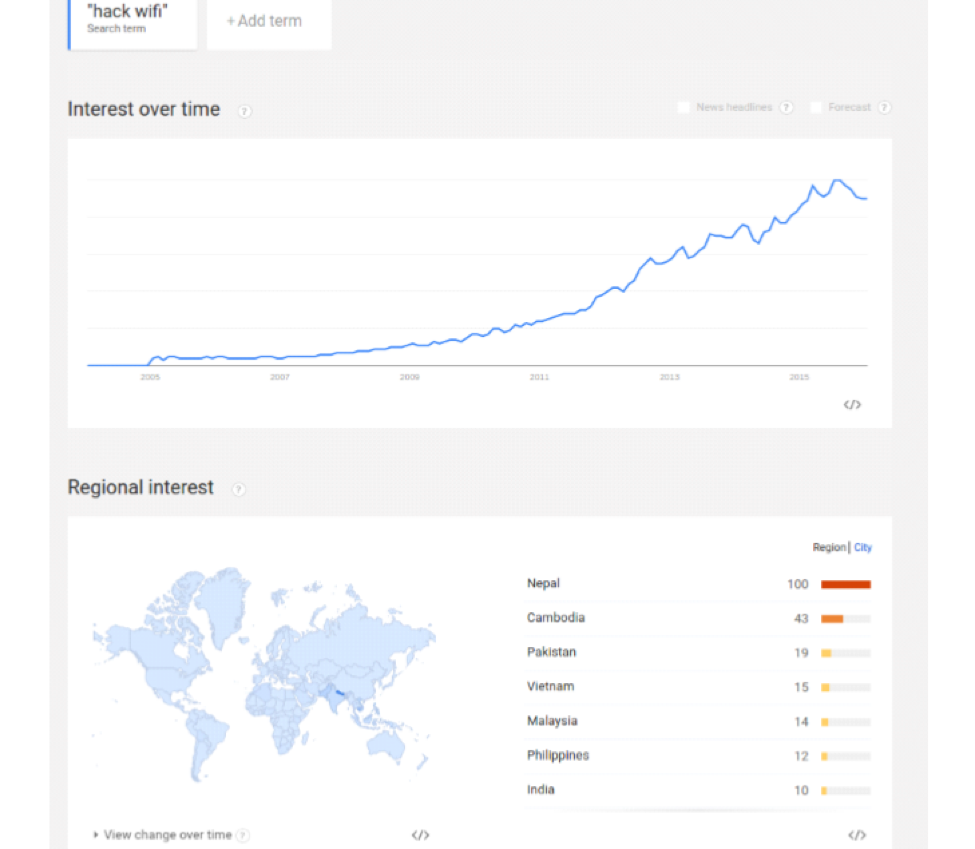Open Cambodia in regional interest list

(x=556, y=618)
